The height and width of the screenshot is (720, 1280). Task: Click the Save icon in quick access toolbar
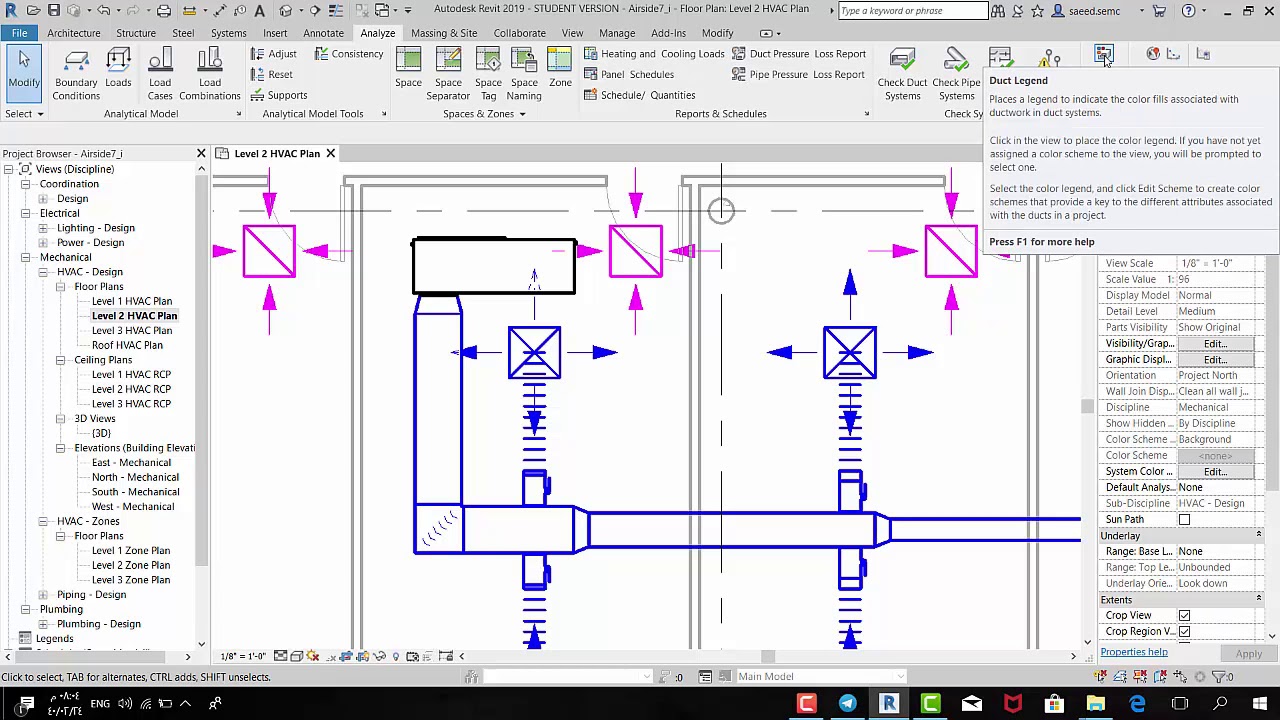[x=54, y=11]
